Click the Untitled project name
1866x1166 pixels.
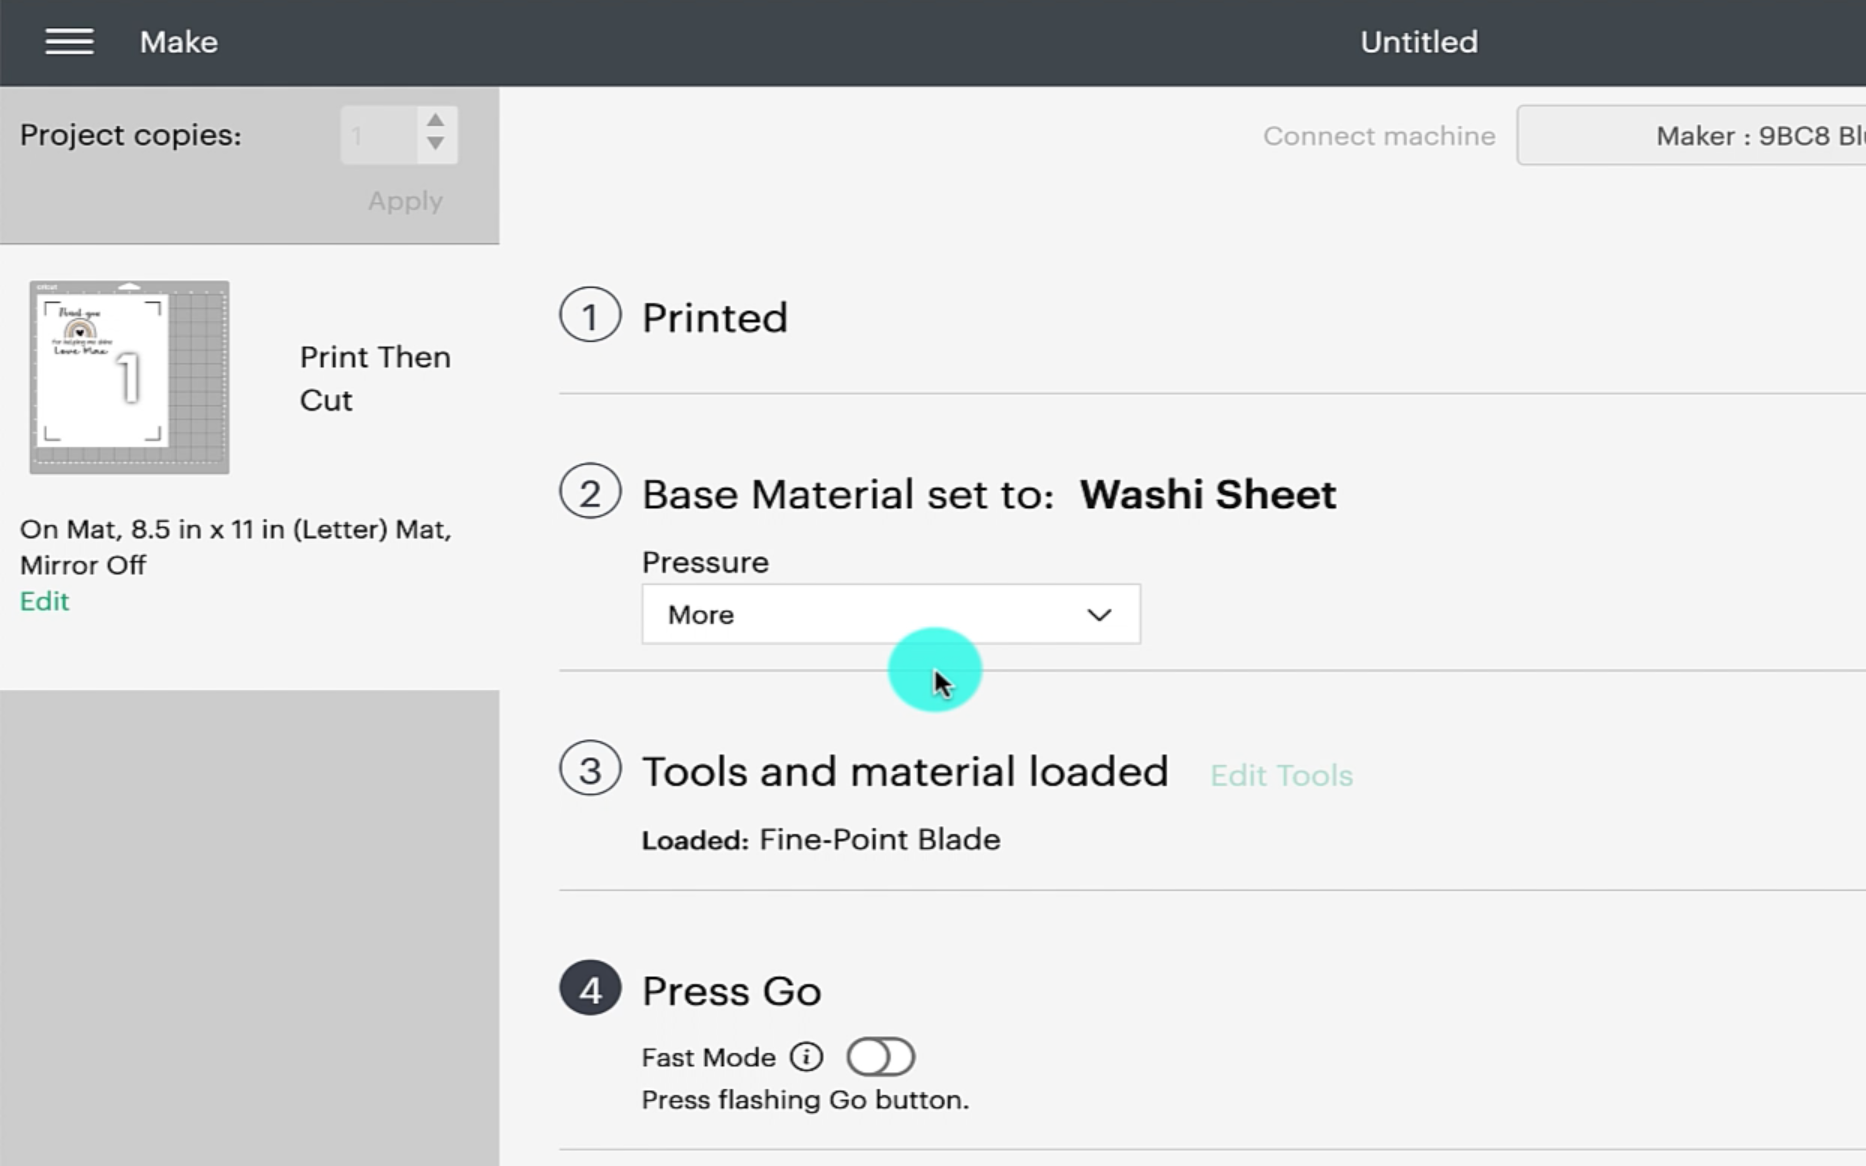click(x=1418, y=42)
